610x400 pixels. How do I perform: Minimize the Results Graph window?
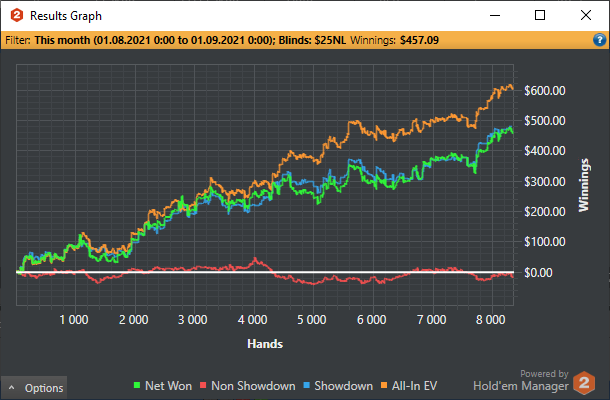point(495,16)
